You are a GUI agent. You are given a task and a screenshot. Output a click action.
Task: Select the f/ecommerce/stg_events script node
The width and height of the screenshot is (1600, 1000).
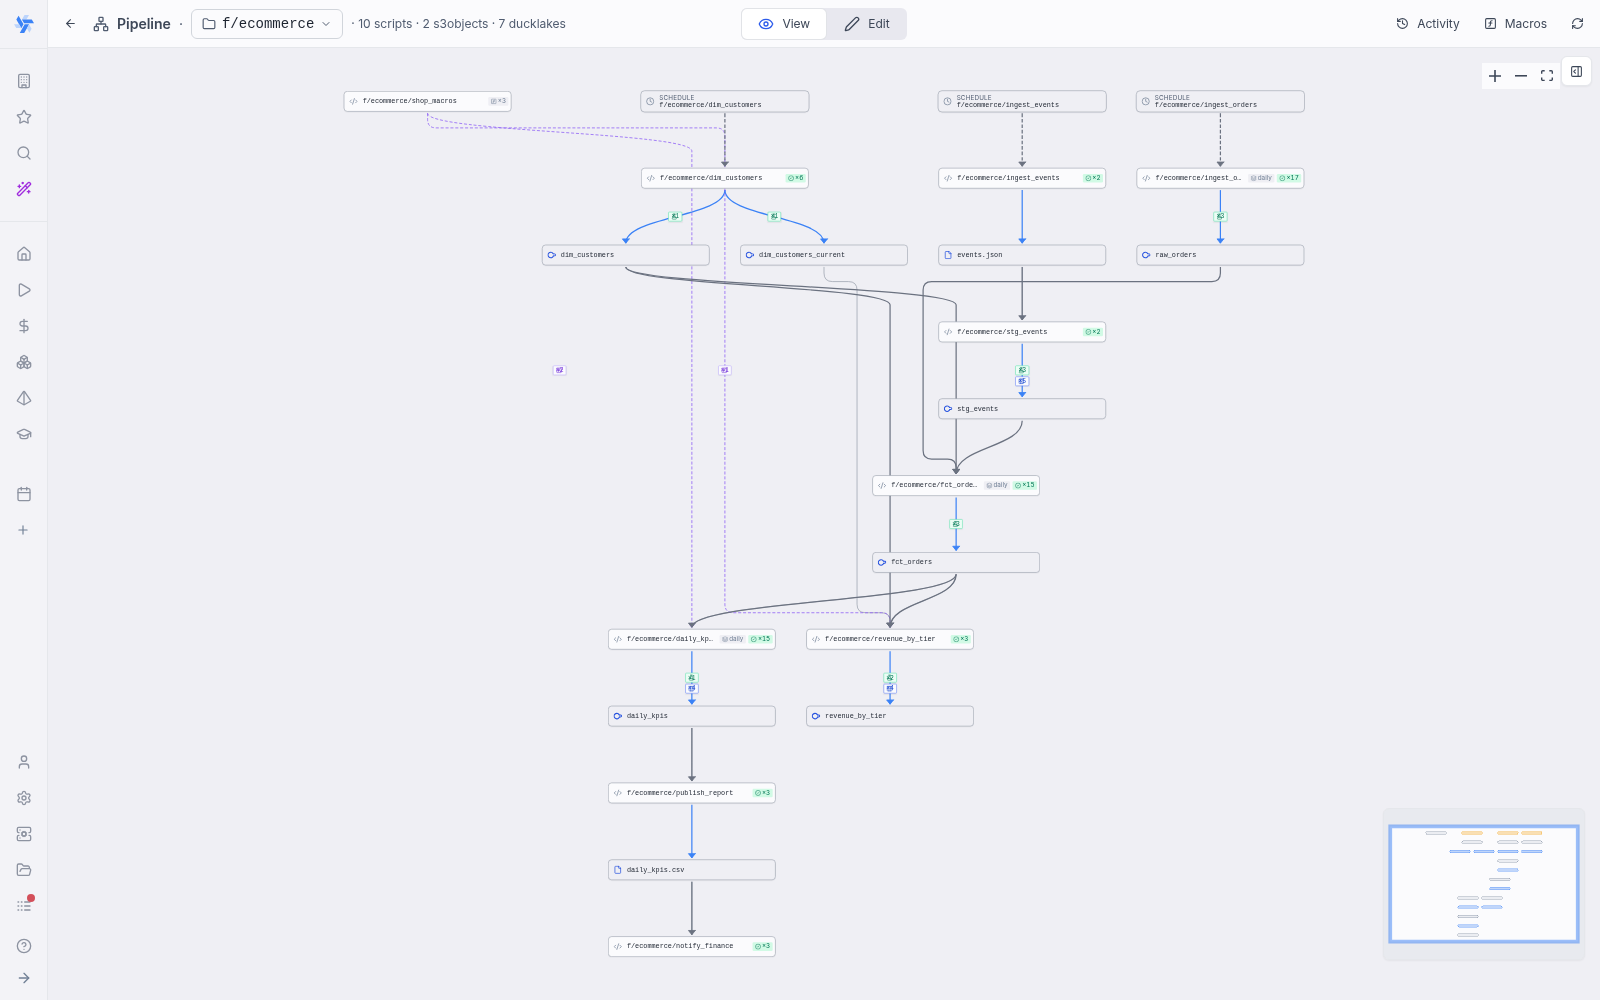click(1022, 332)
